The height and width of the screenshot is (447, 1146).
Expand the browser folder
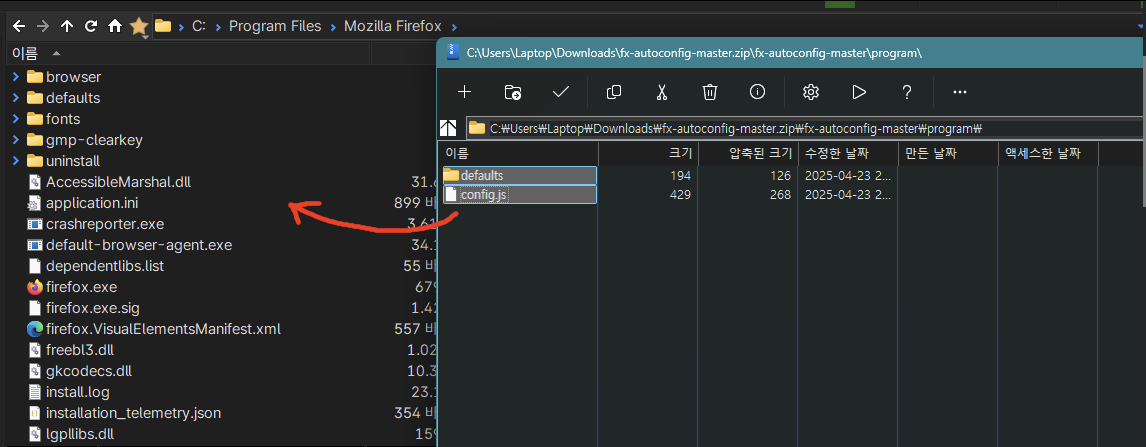click(15, 77)
